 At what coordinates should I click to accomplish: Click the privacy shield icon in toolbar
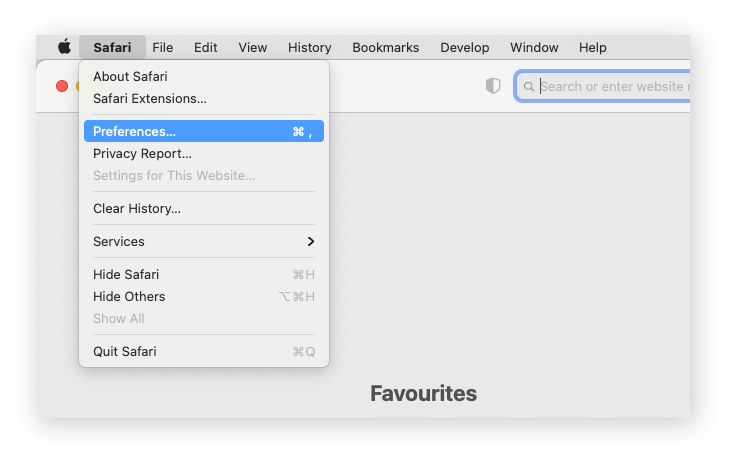(493, 86)
